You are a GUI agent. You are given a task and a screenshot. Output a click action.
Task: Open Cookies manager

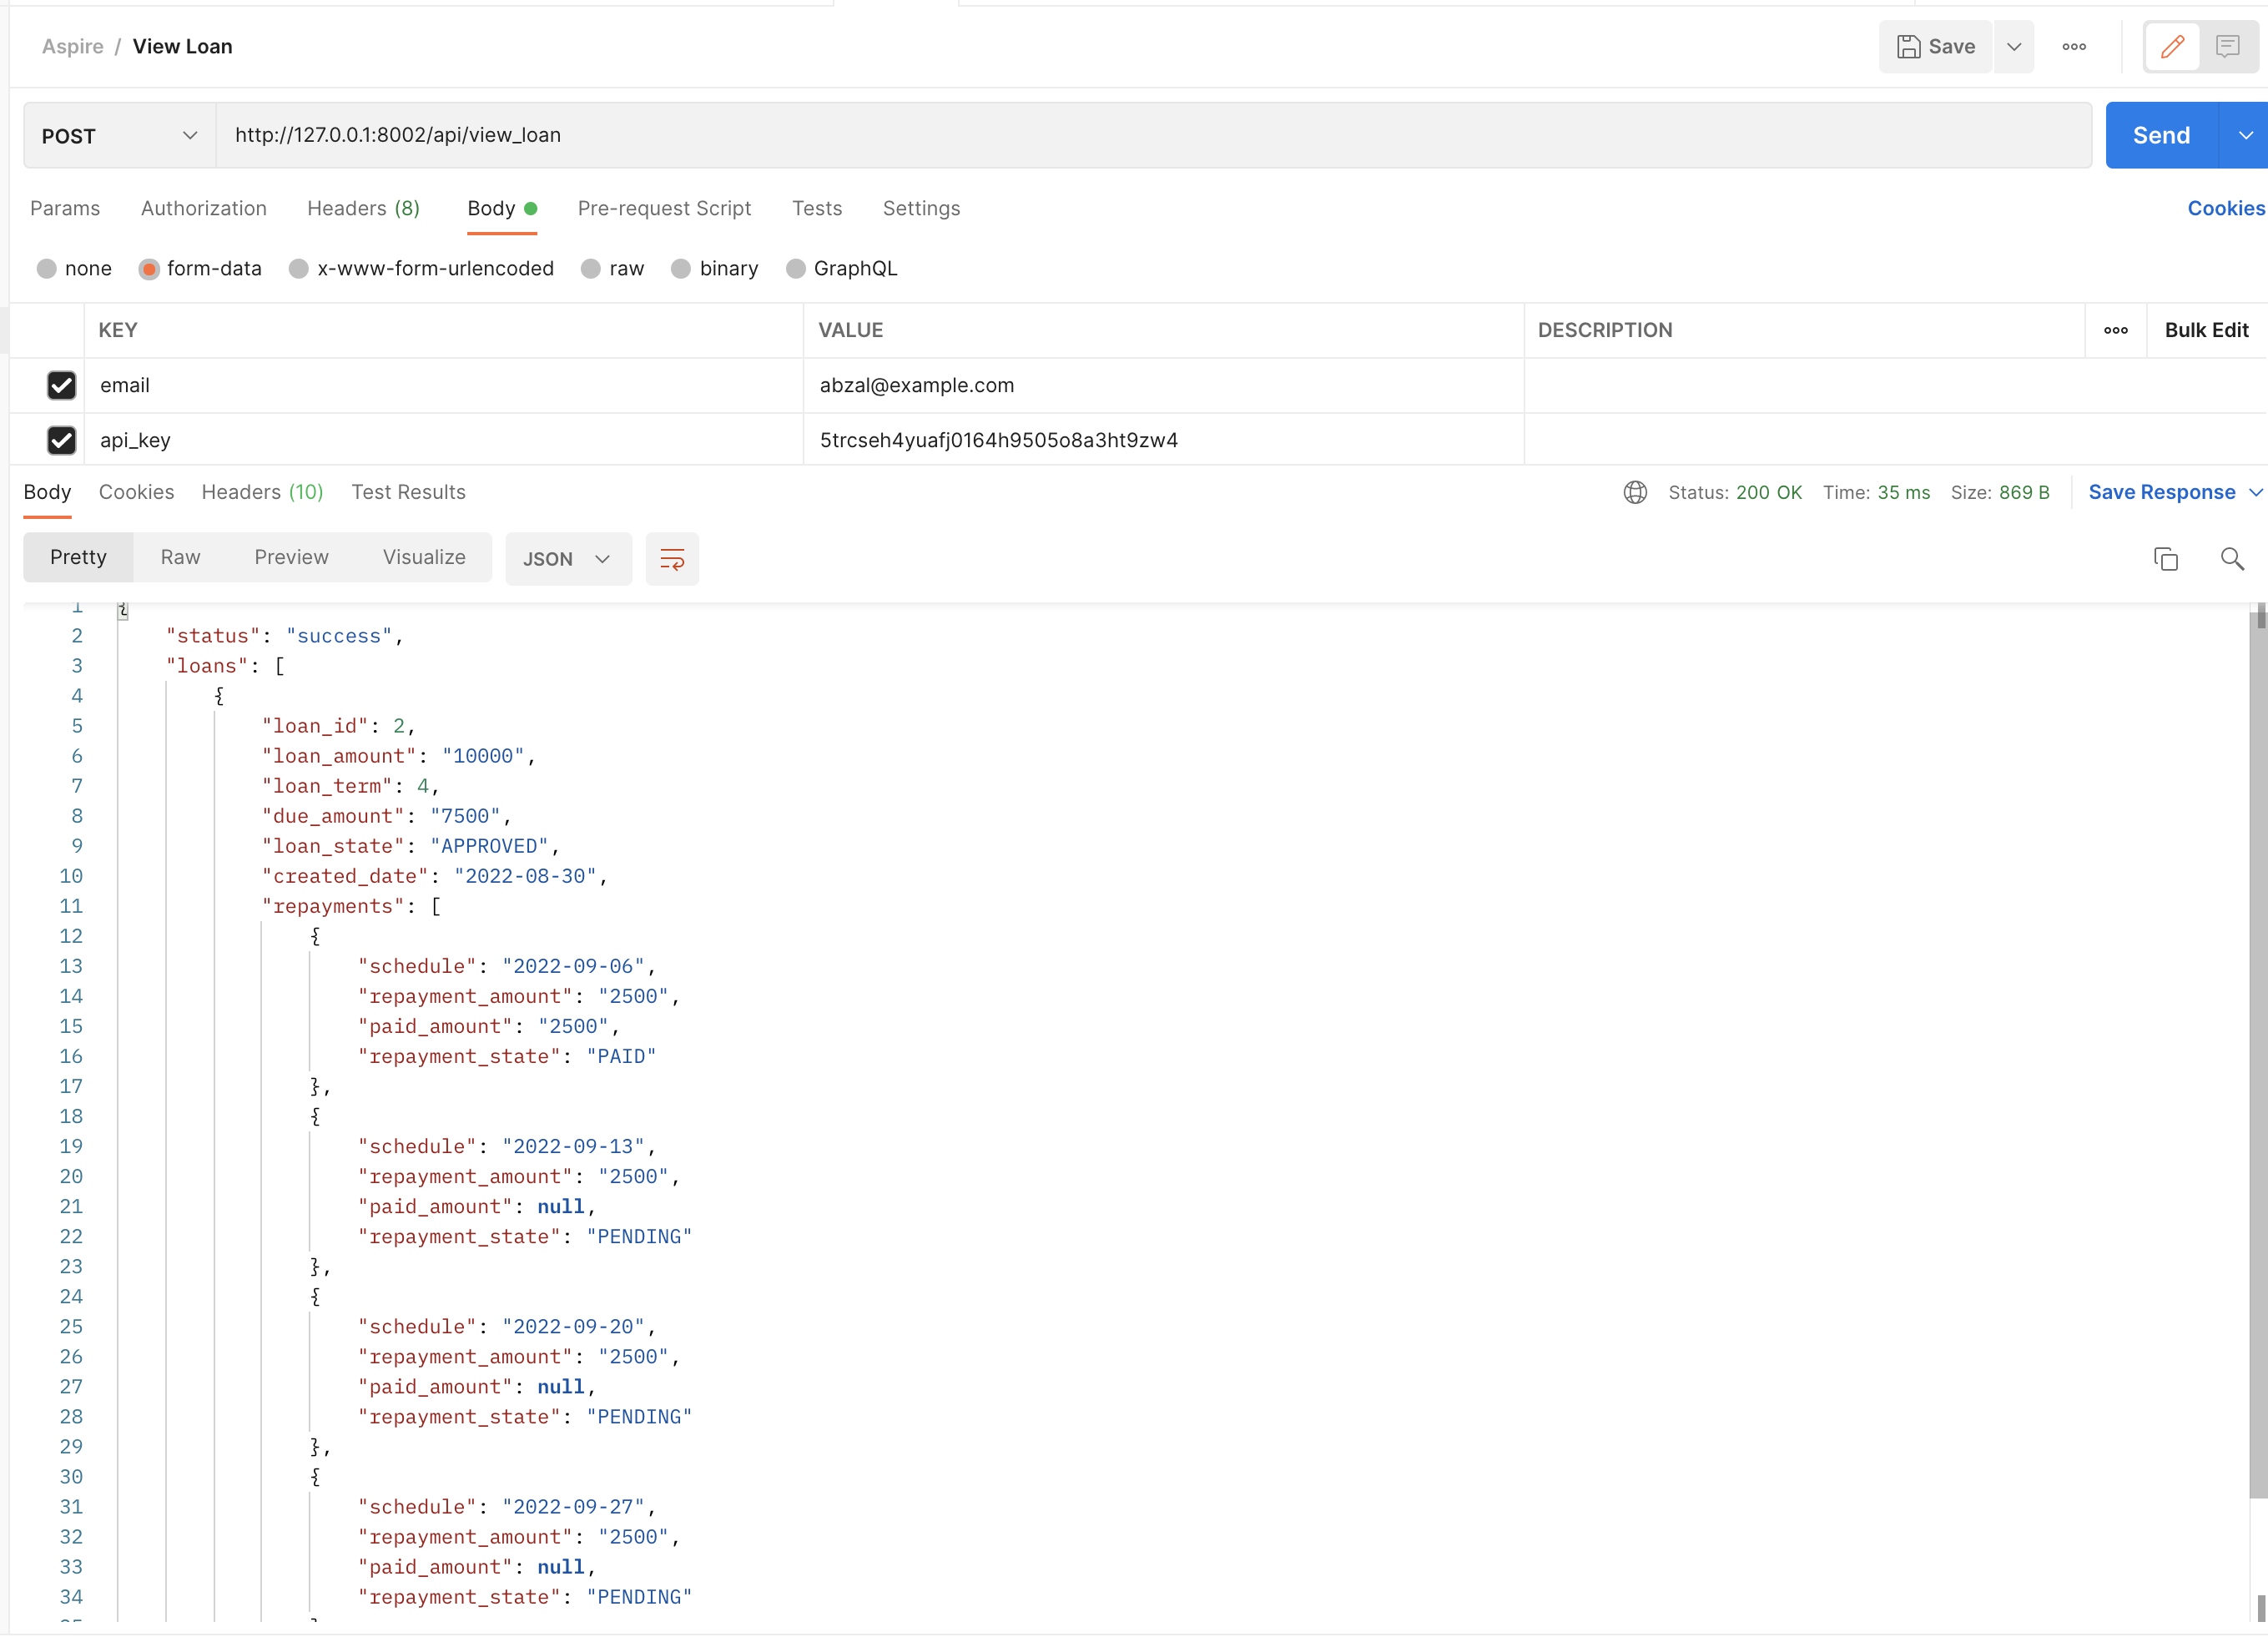(x=2225, y=208)
